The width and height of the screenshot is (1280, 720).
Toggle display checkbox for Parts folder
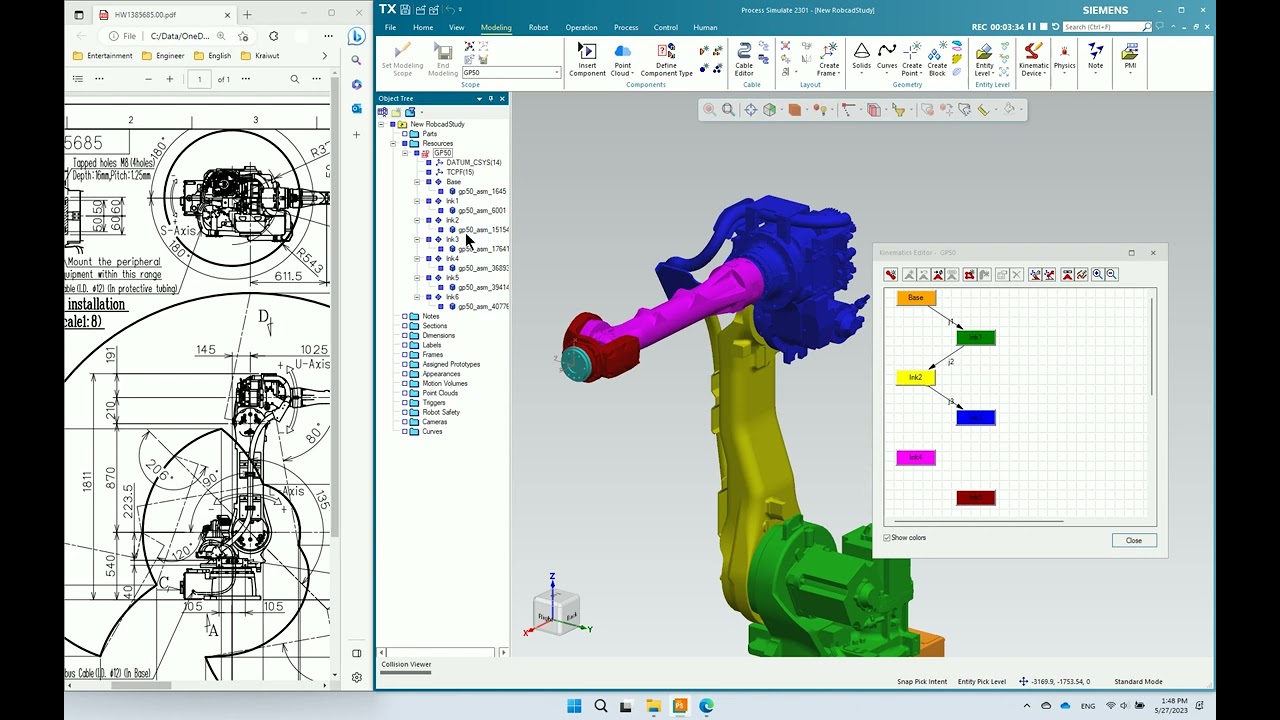click(405, 134)
